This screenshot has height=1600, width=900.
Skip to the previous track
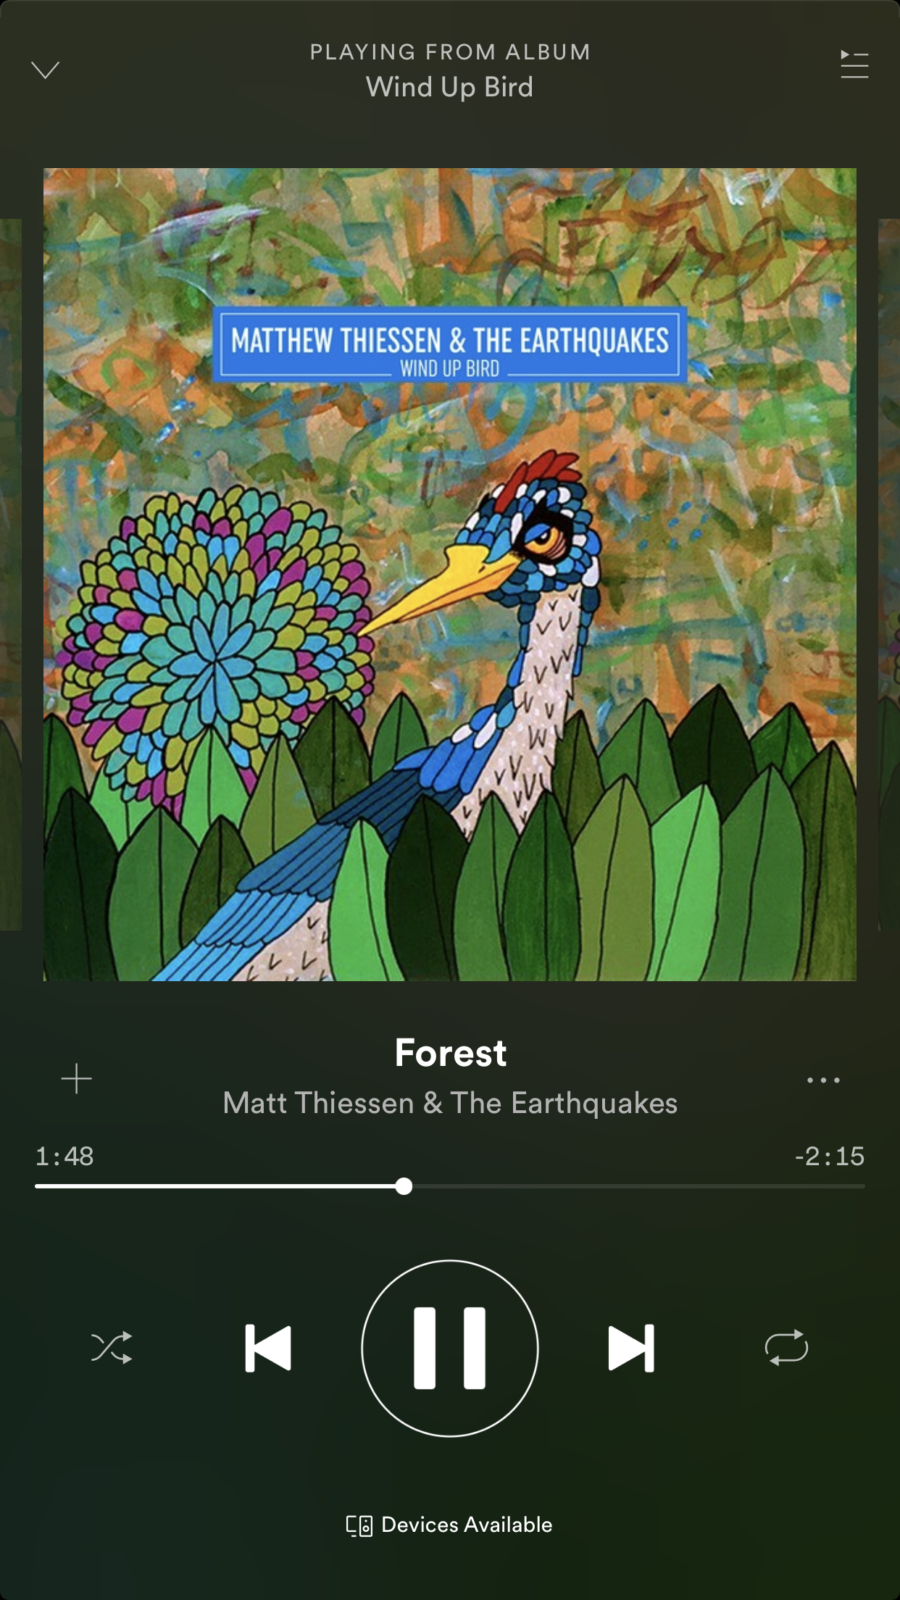coord(268,1348)
